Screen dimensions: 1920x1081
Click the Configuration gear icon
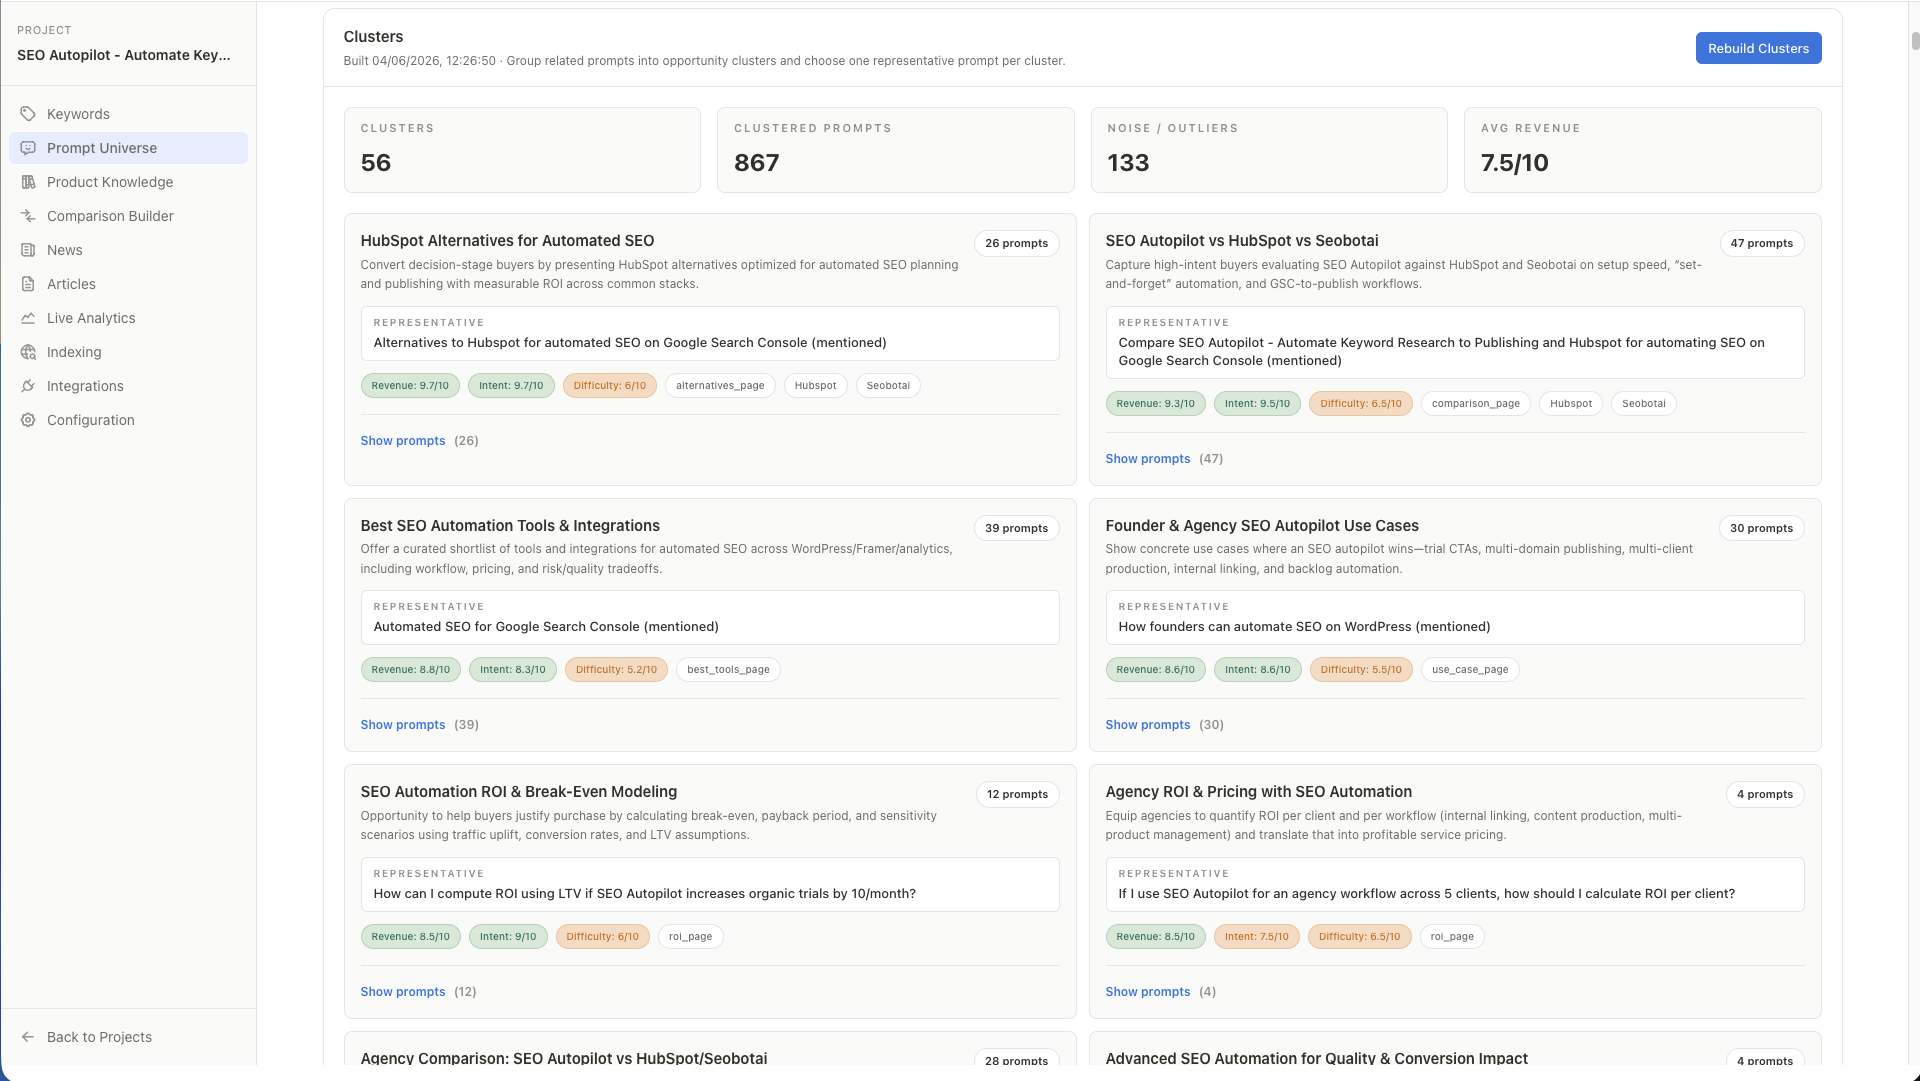[x=28, y=420]
